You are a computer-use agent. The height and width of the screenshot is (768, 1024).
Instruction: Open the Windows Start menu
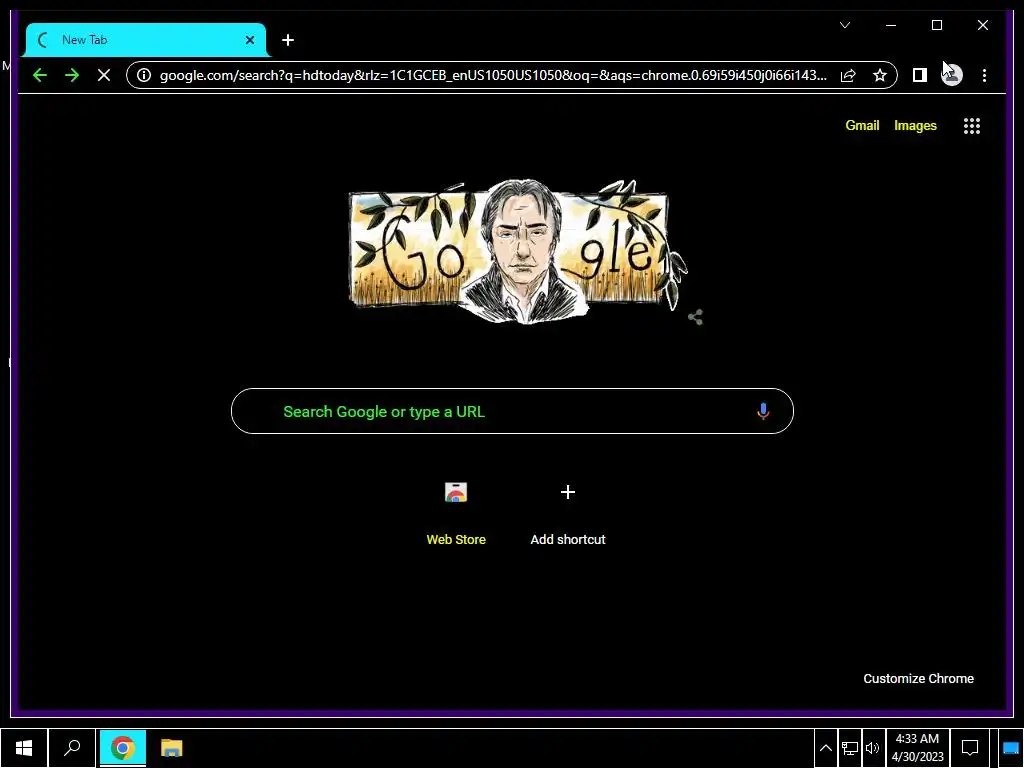(x=24, y=748)
